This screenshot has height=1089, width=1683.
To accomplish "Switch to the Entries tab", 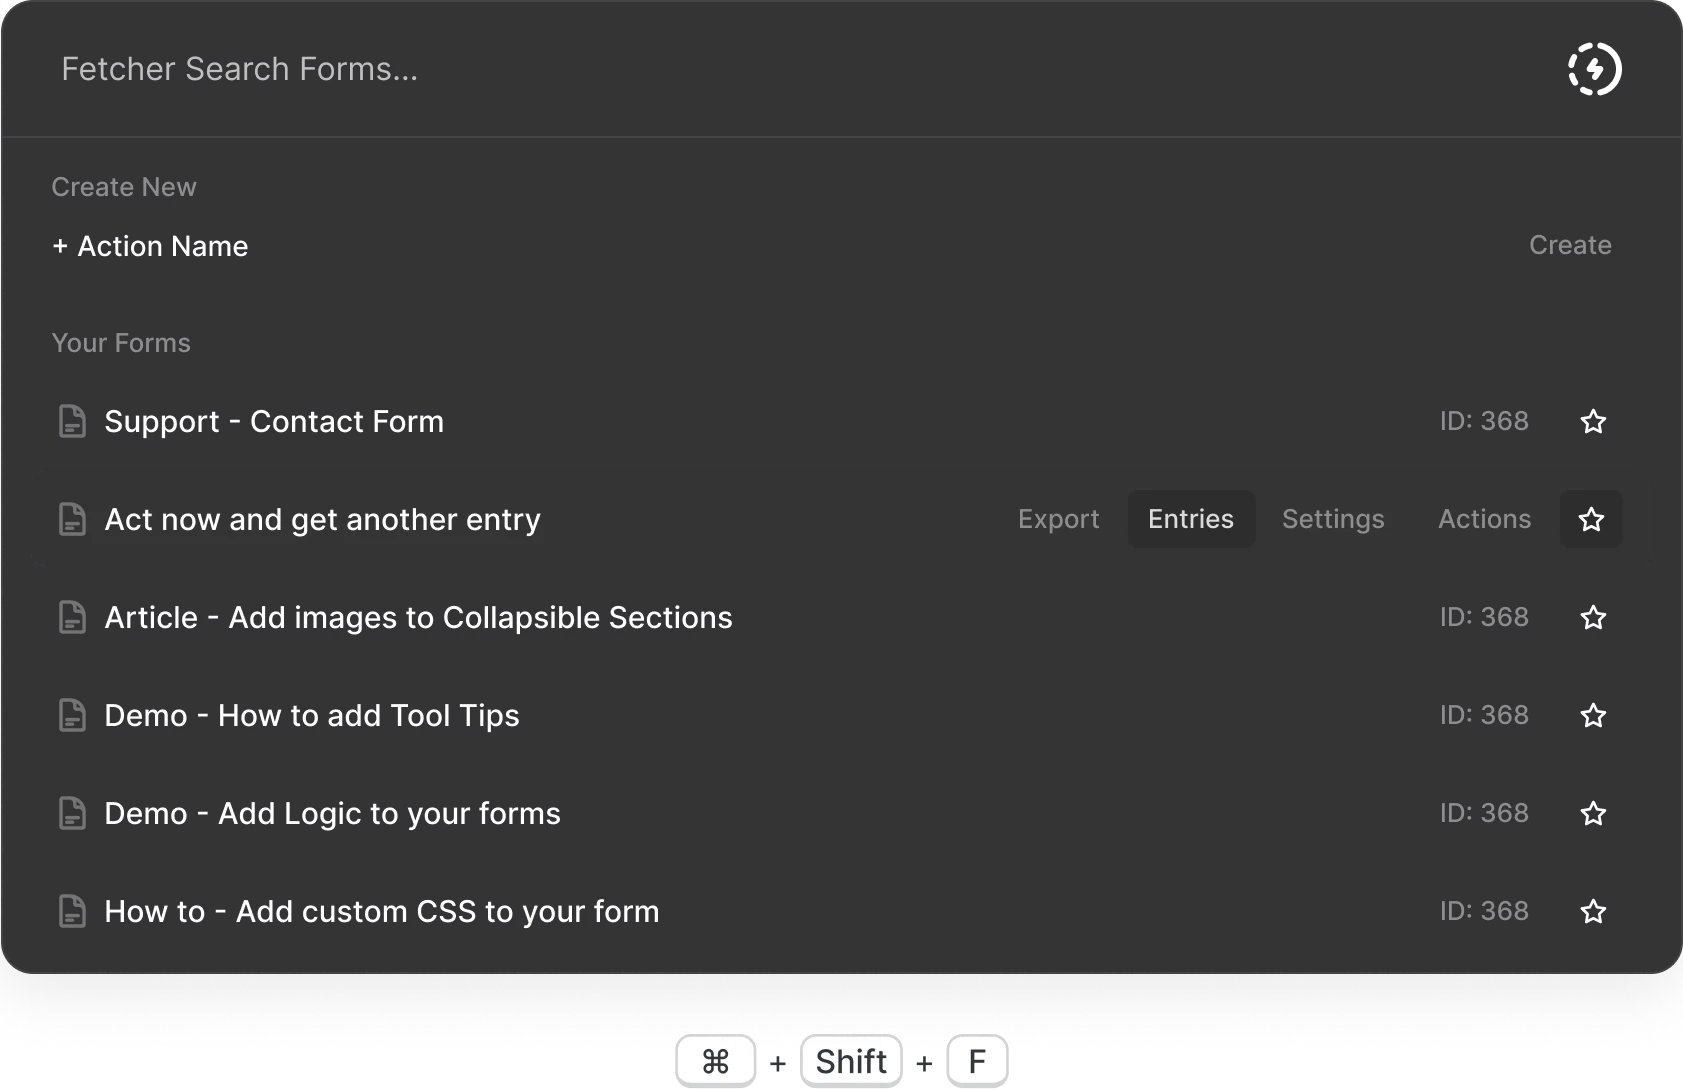I will click(1191, 519).
